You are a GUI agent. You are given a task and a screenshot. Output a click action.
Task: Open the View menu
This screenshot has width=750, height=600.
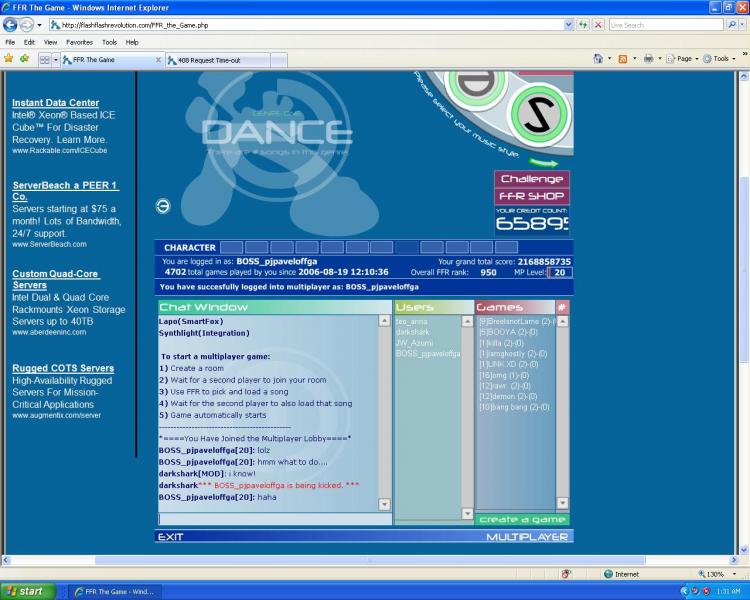click(x=50, y=42)
